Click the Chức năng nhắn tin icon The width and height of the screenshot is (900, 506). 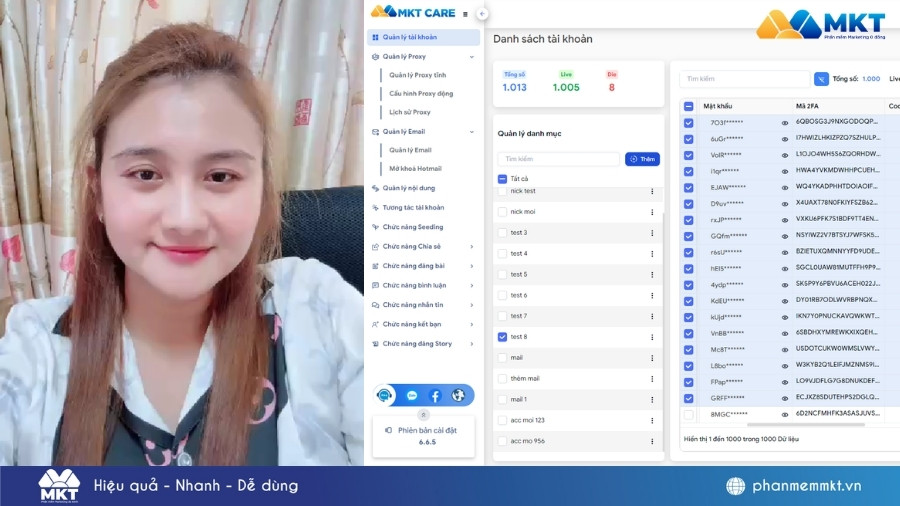(x=375, y=305)
